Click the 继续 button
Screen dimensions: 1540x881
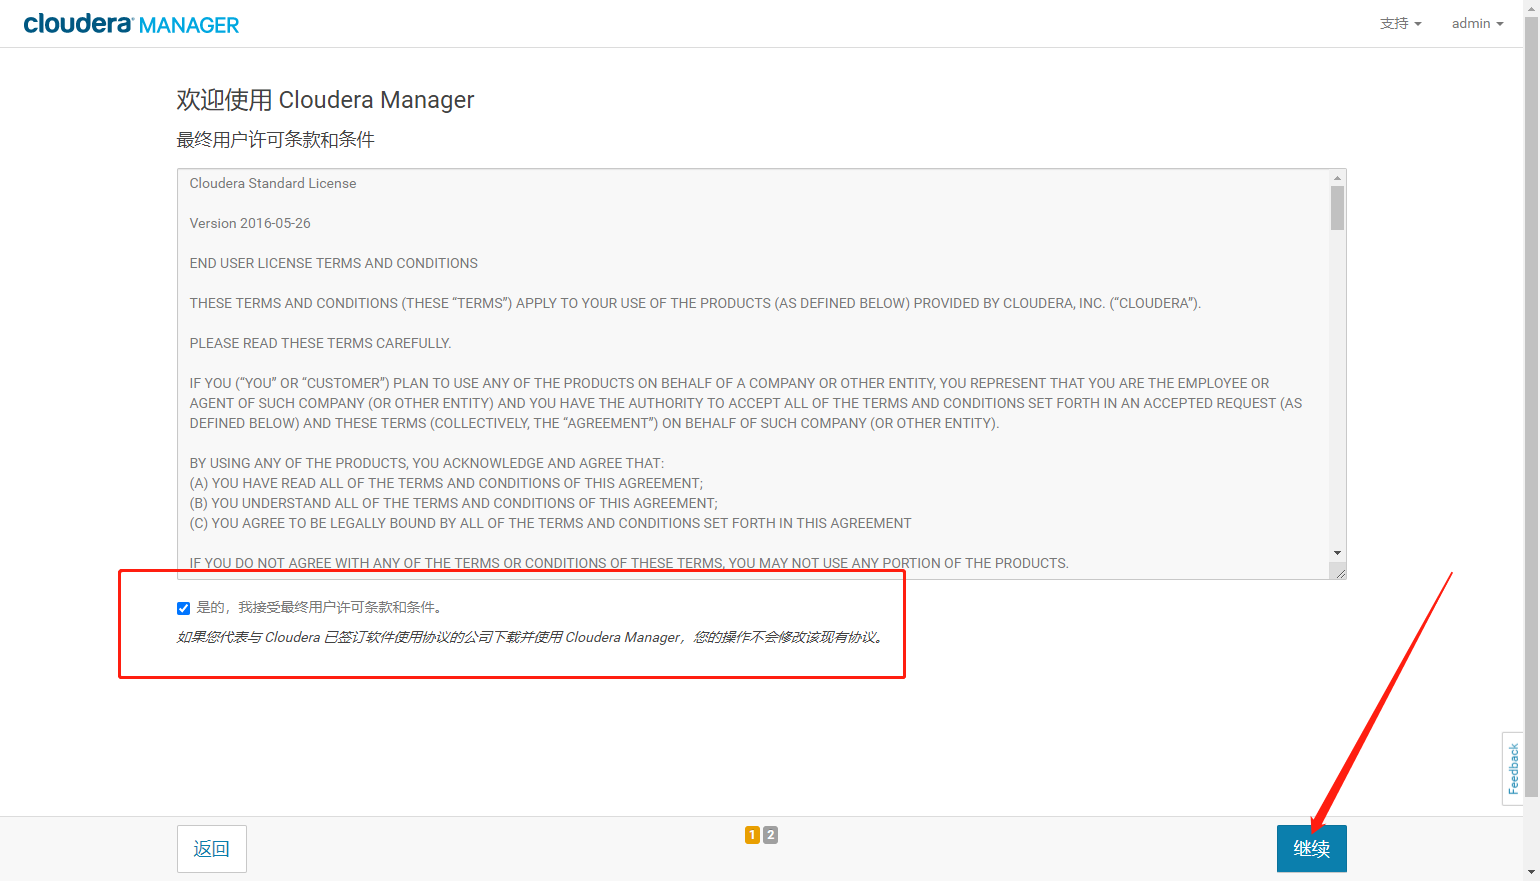[x=1311, y=848]
